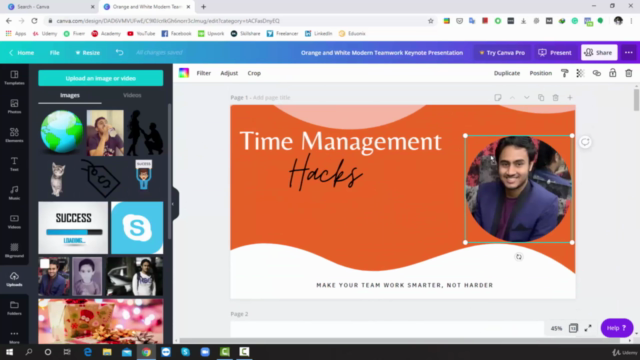Click the copy style paint roller icon
This screenshot has height=360, width=640.
click(564, 73)
